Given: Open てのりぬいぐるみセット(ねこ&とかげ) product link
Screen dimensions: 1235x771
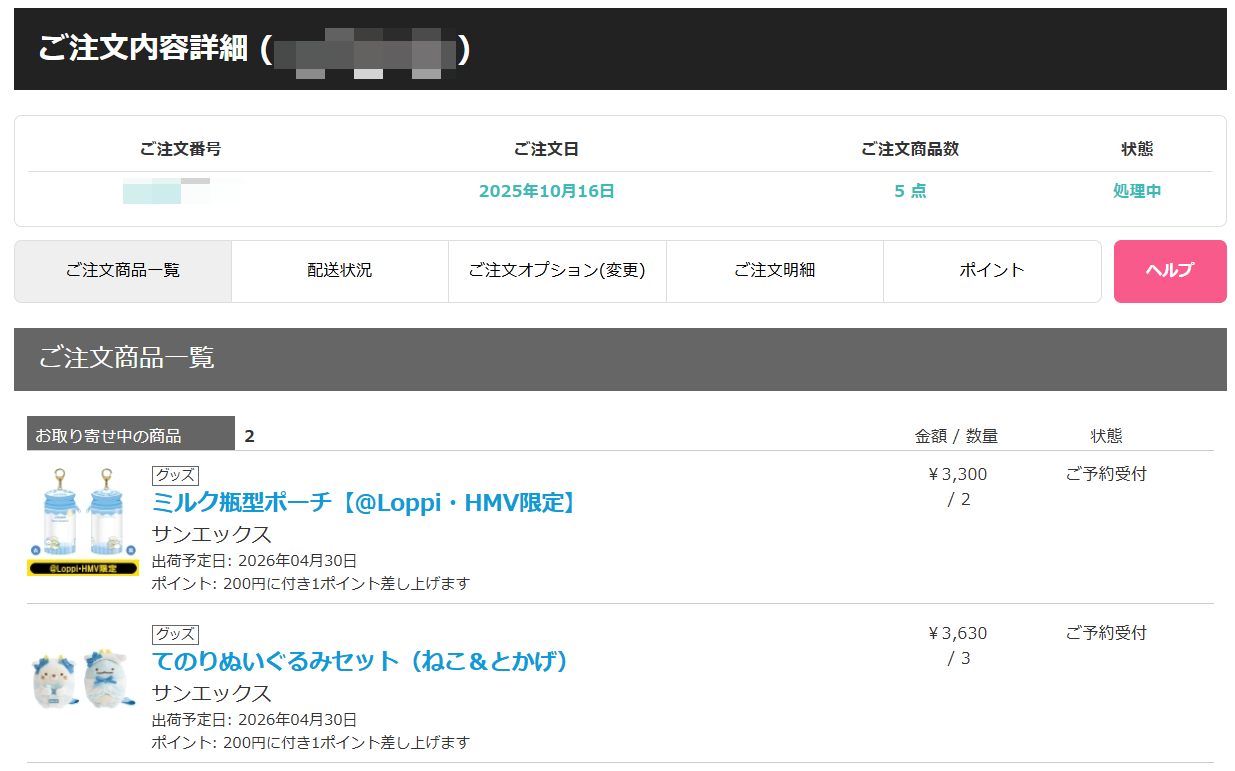Looking at the screenshot, I should pyautogui.click(x=361, y=661).
